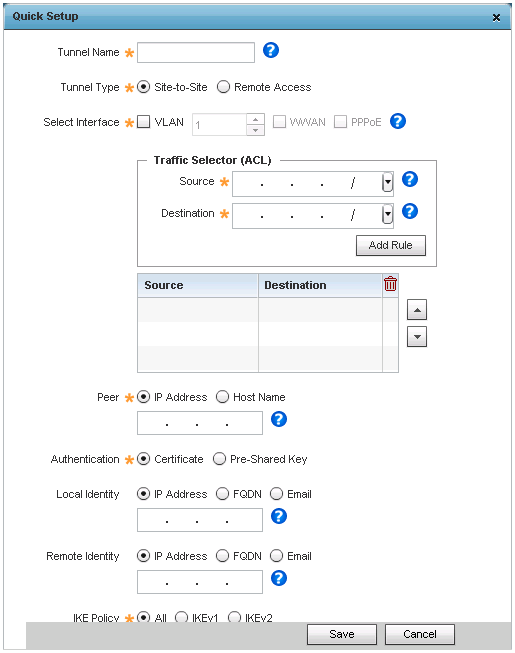Open help for Traffic Selector Source
The height and width of the screenshot is (653, 515).
[x=410, y=179]
